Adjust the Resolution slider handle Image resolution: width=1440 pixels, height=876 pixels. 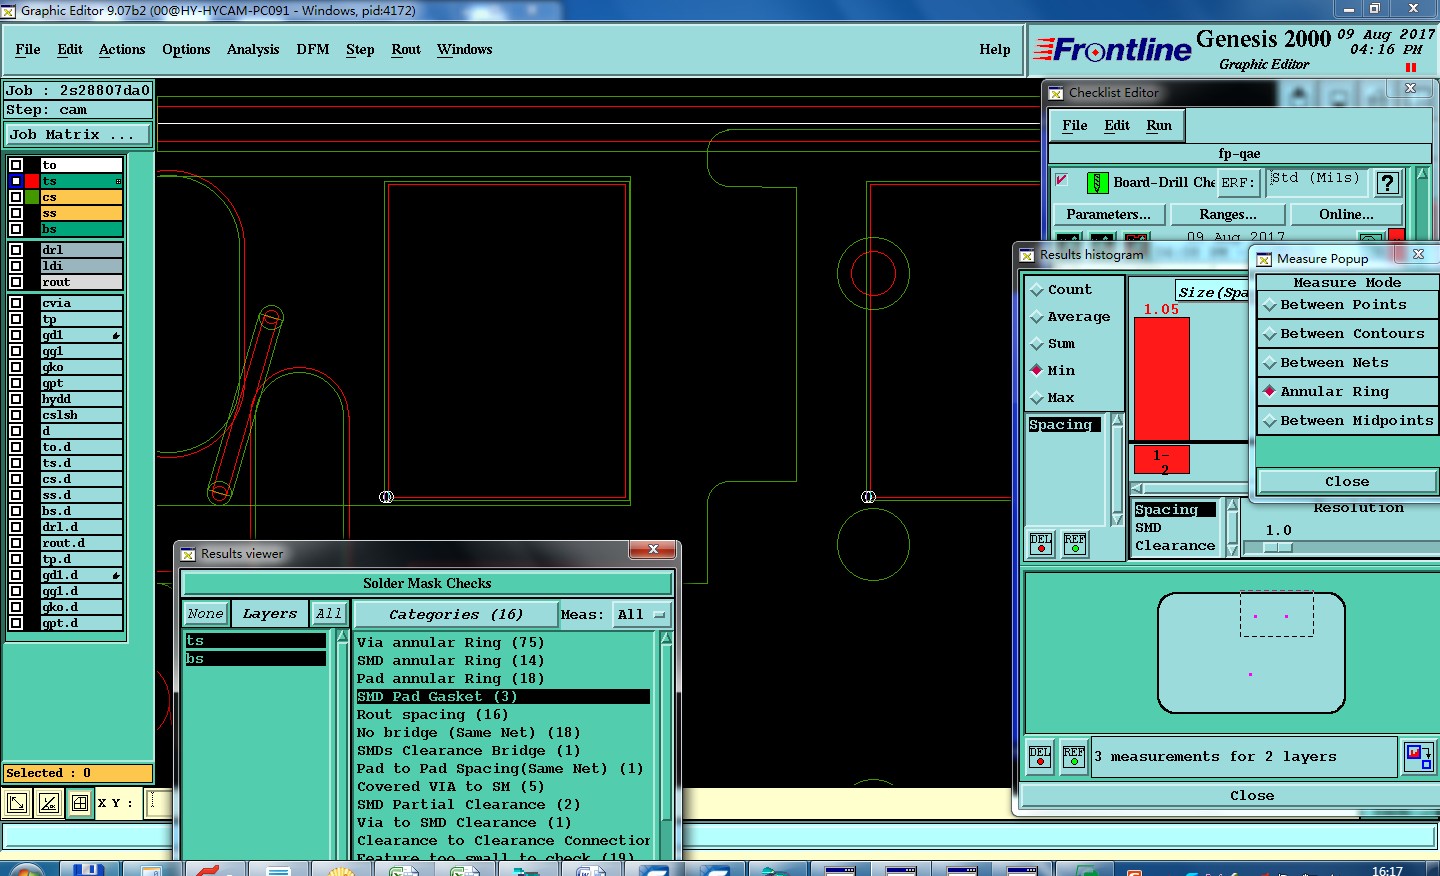click(x=1279, y=547)
